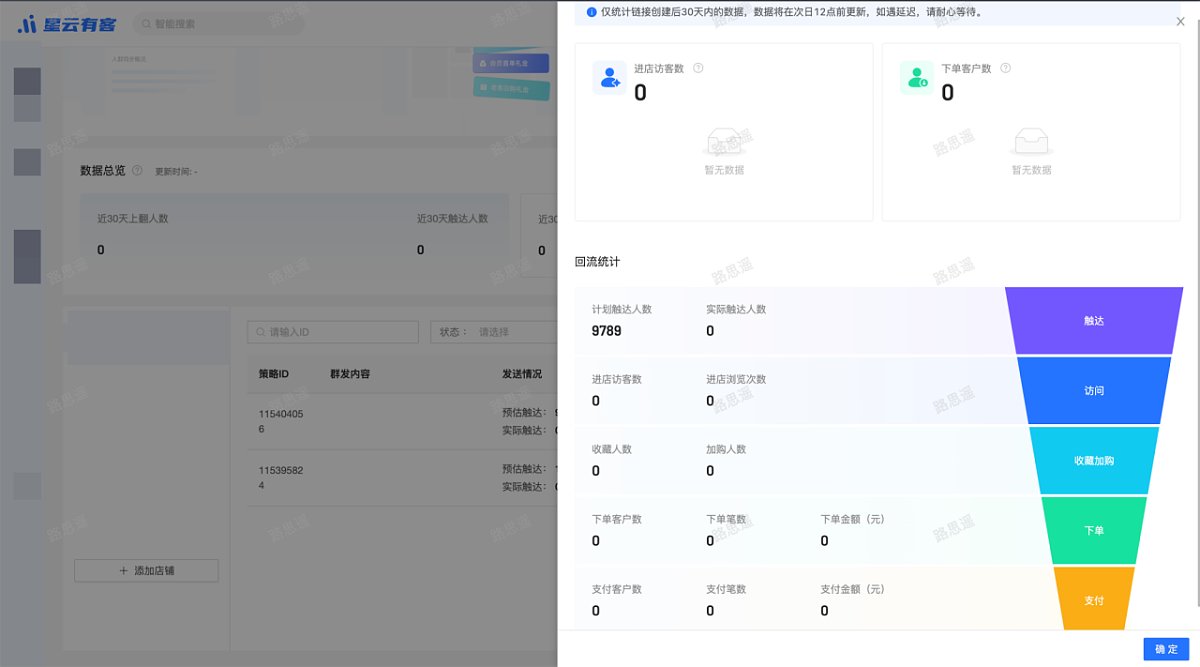Click the empty-data inbox icon under 下单客户数
This screenshot has width=1200, height=667.
click(x=1031, y=142)
